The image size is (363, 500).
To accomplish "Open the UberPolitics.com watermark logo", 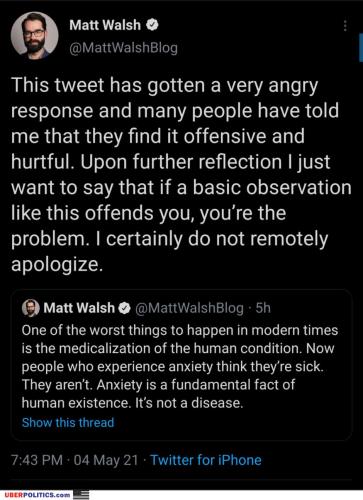I will (38, 495).
